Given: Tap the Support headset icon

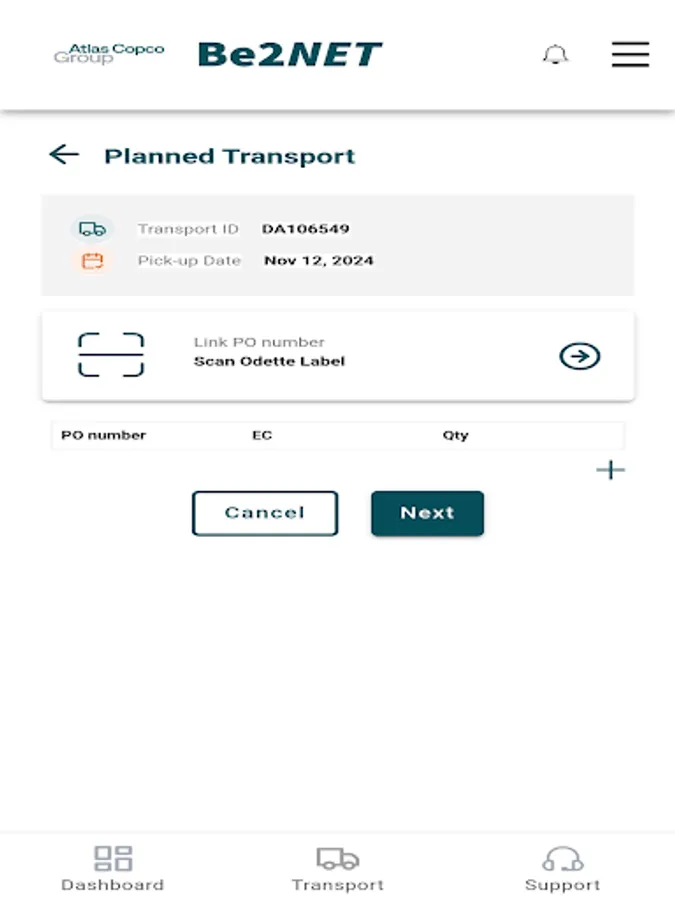Looking at the screenshot, I should click(x=562, y=857).
